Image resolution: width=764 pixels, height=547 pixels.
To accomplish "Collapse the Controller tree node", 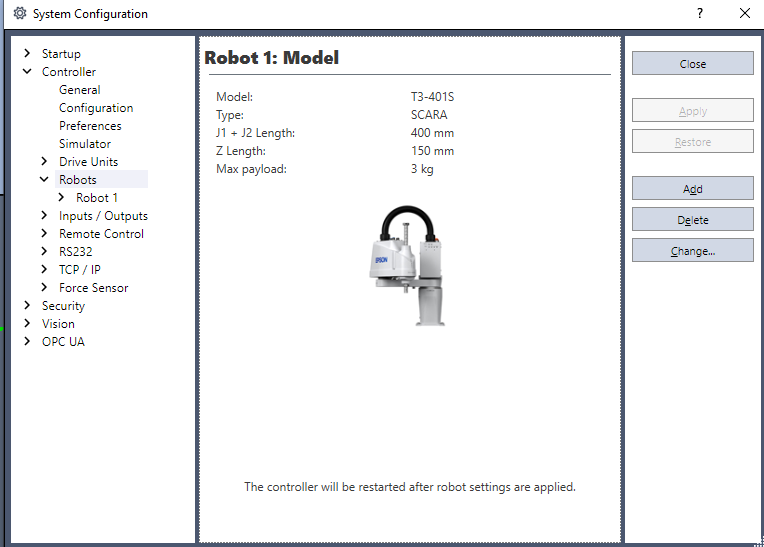I will [27, 71].
